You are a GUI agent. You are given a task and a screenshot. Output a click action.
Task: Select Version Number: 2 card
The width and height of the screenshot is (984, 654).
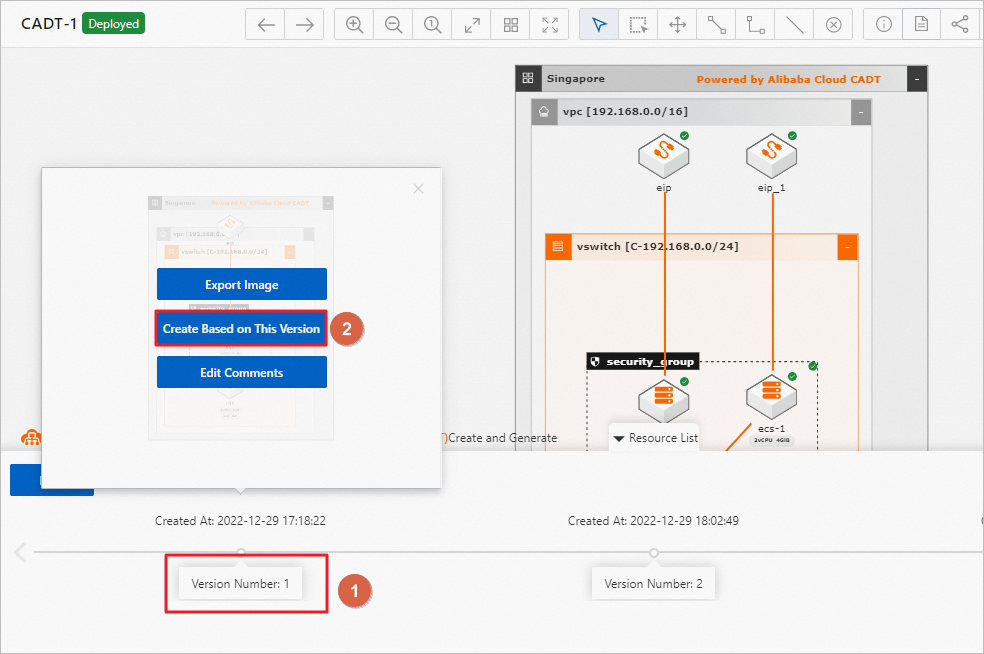653,584
